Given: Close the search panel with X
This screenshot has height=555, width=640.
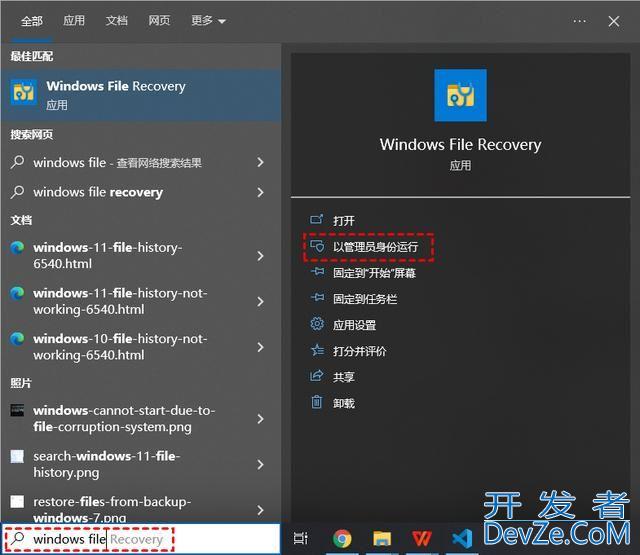Looking at the screenshot, I should (x=613, y=21).
